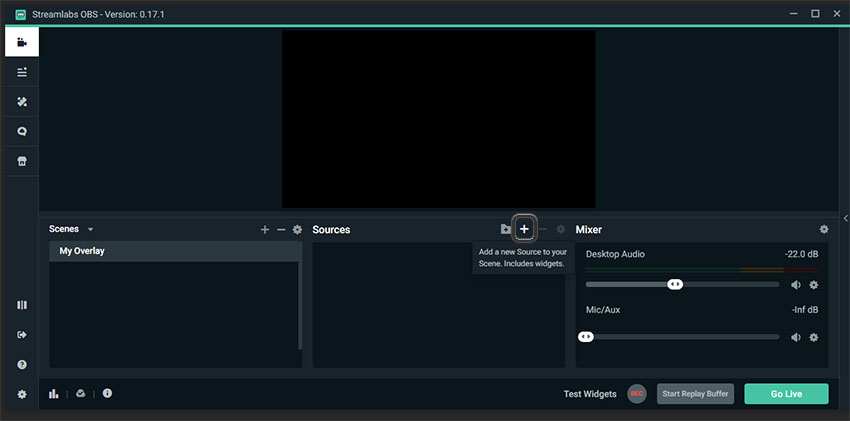Open Mic/Aux settings gear
The width and height of the screenshot is (850, 421).
pos(814,337)
